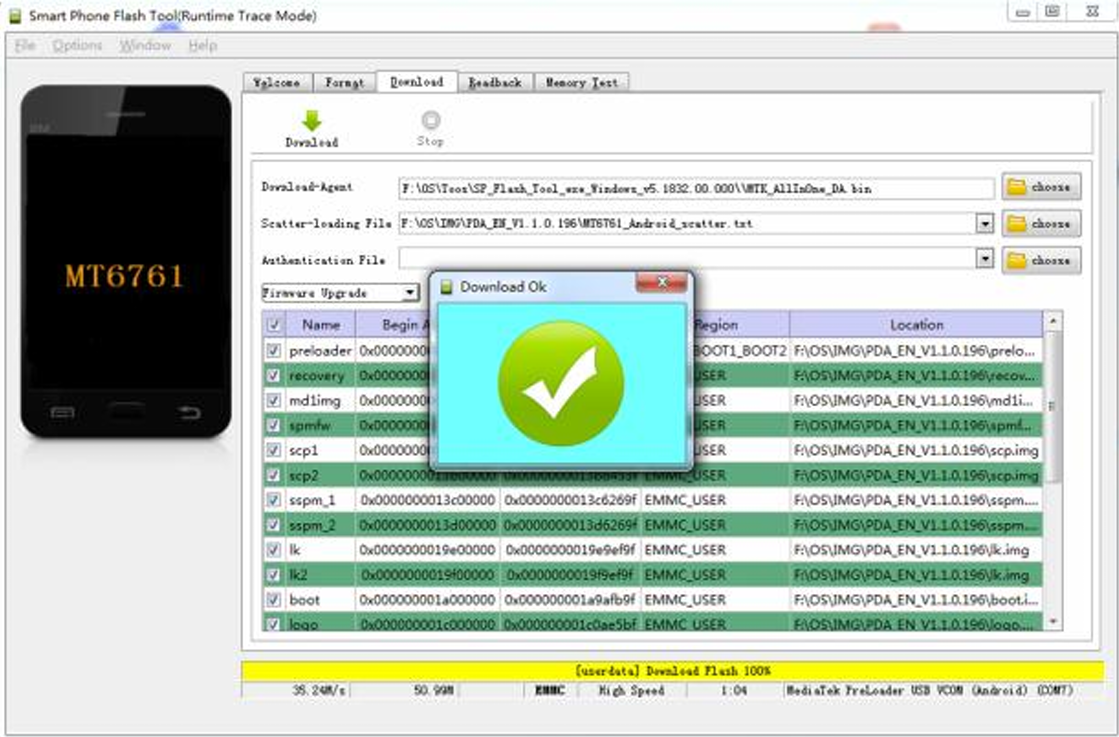Click the lk2 location cell ending lk.img

tap(916, 575)
